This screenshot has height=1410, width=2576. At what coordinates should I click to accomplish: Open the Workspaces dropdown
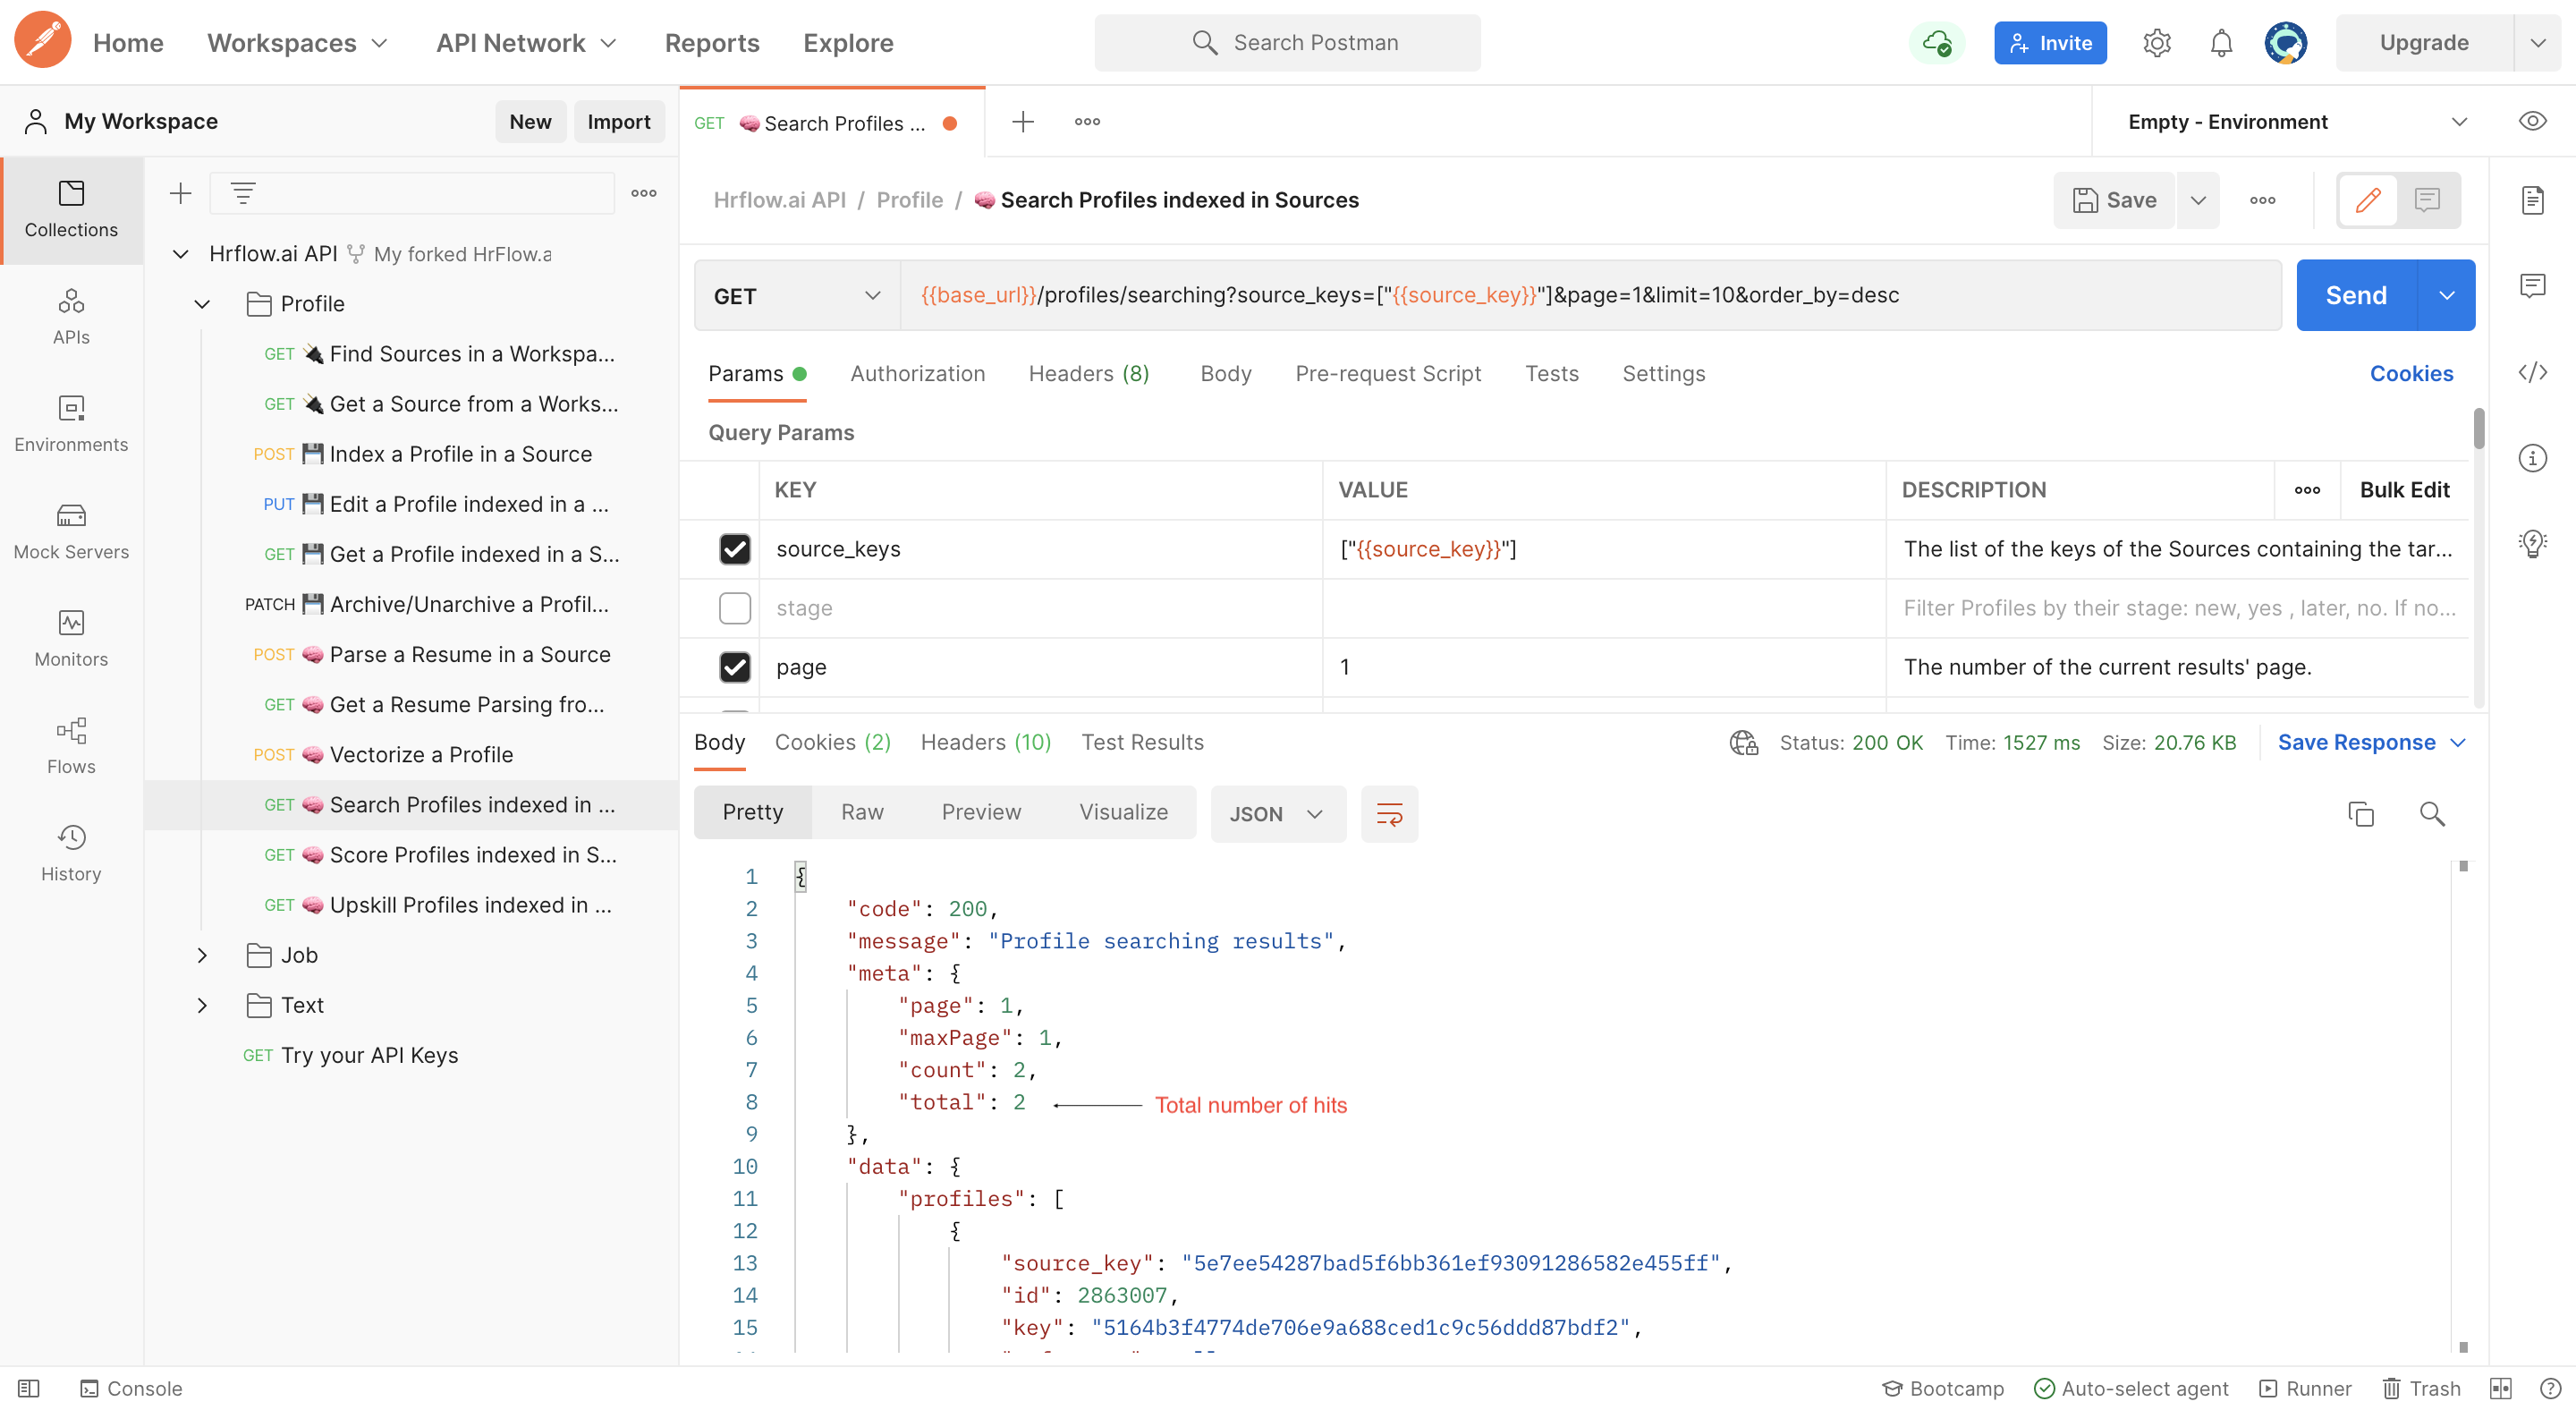click(x=297, y=43)
